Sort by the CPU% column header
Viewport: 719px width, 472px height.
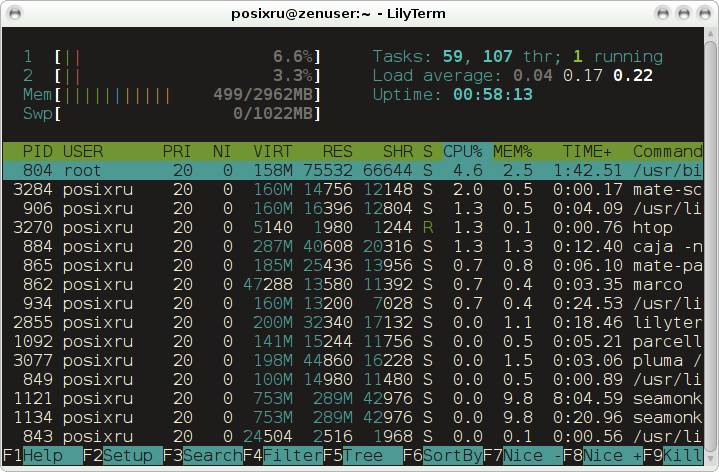pyautogui.click(x=463, y=151)
